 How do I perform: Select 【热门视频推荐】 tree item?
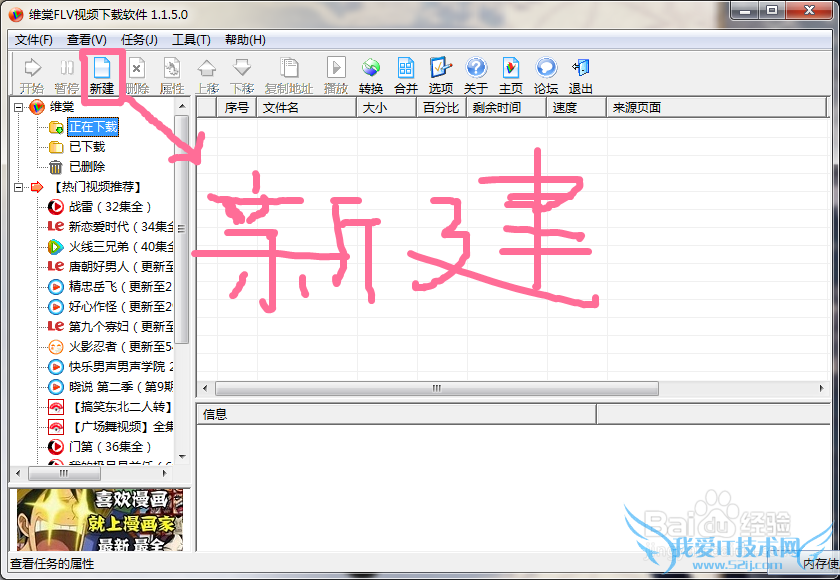tap(98, 187)
